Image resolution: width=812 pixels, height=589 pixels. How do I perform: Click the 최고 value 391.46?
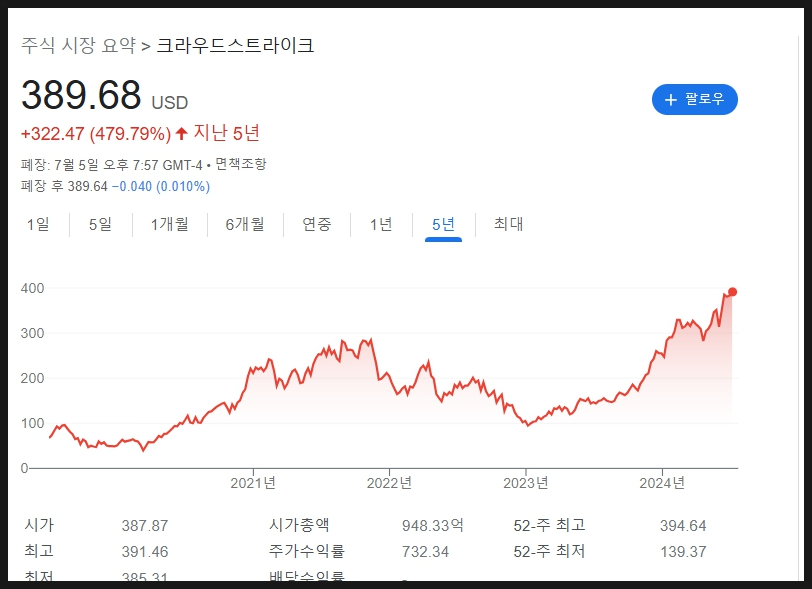[145, 552]
